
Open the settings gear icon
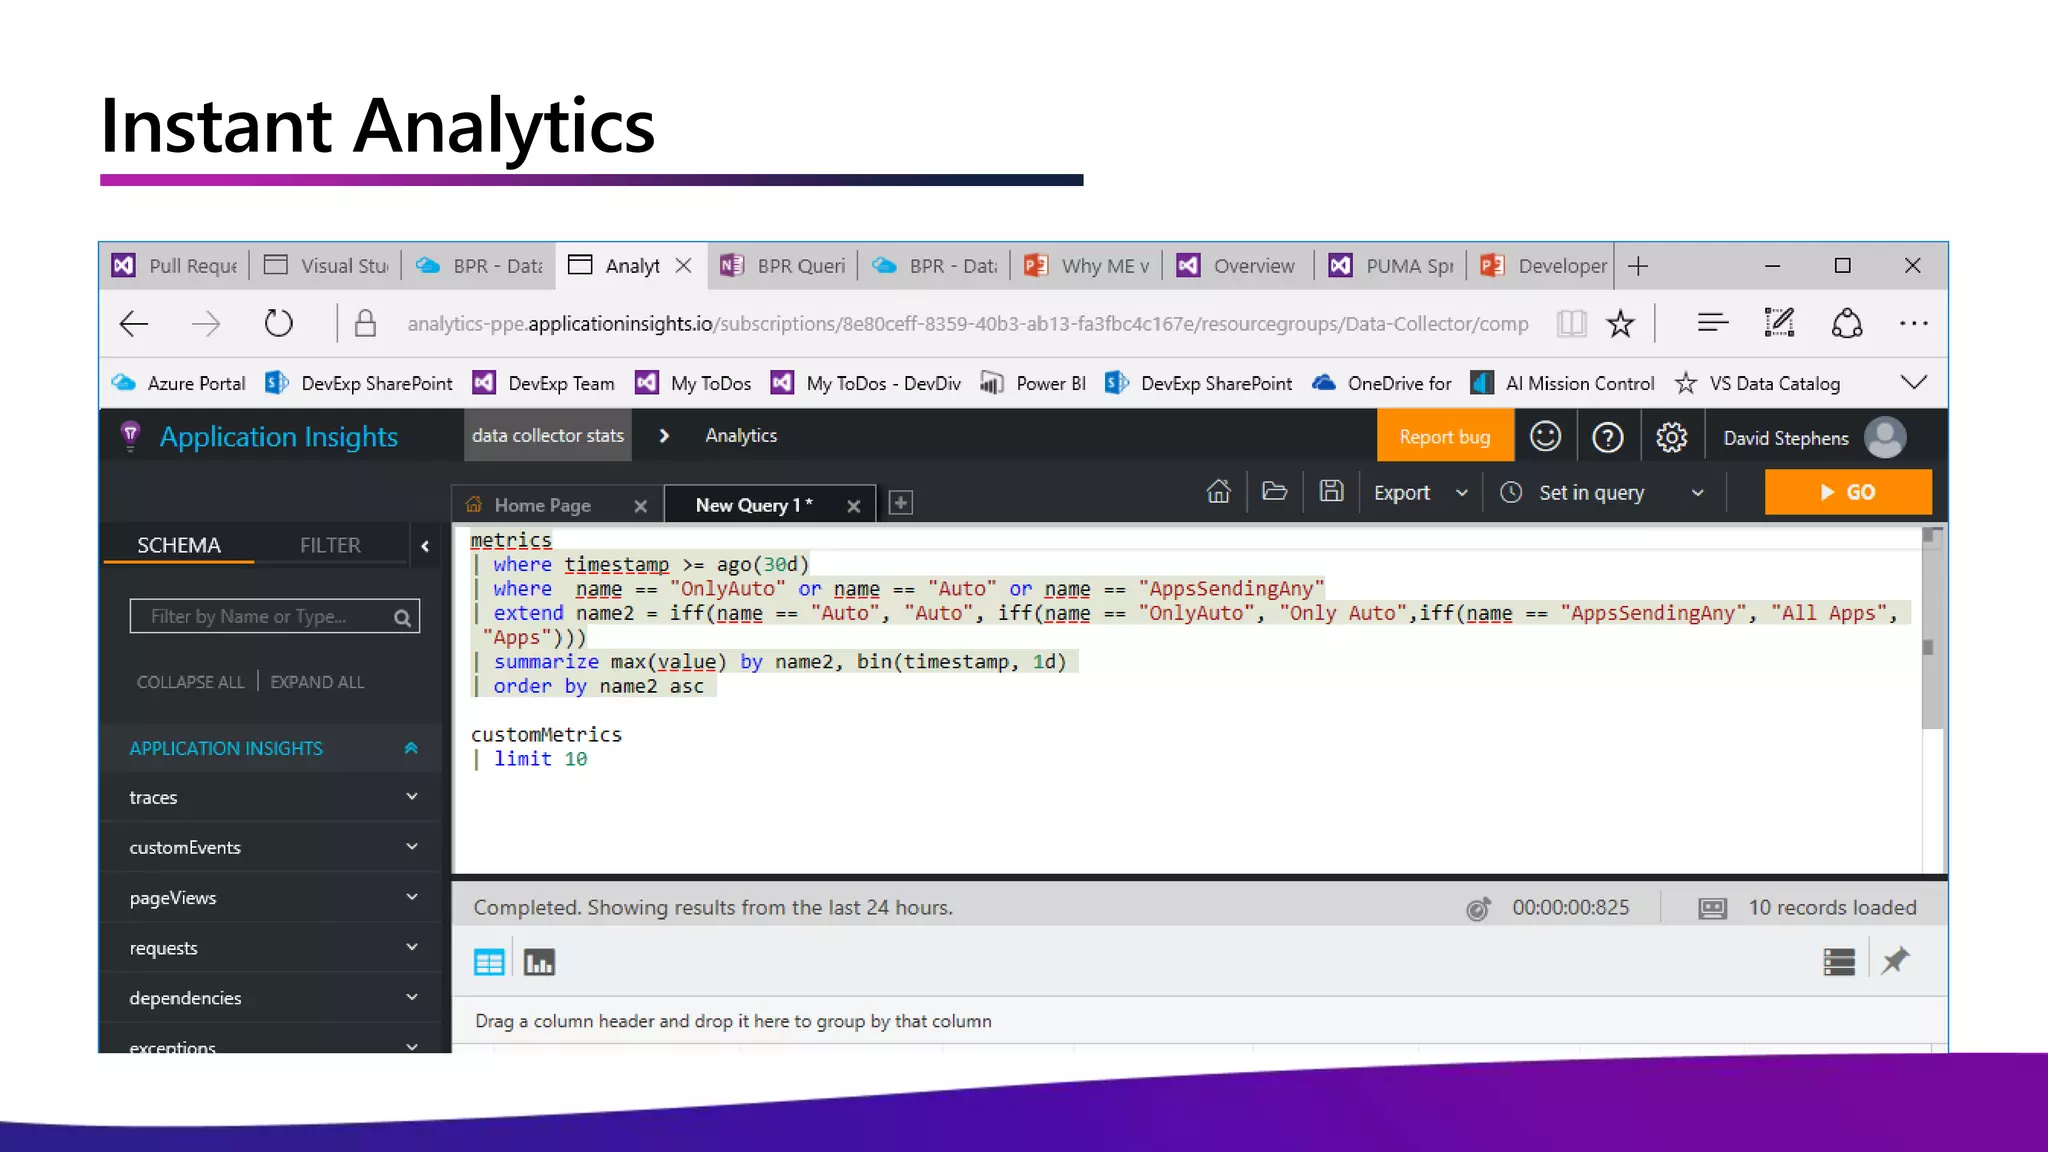[x=1671, y=437]
